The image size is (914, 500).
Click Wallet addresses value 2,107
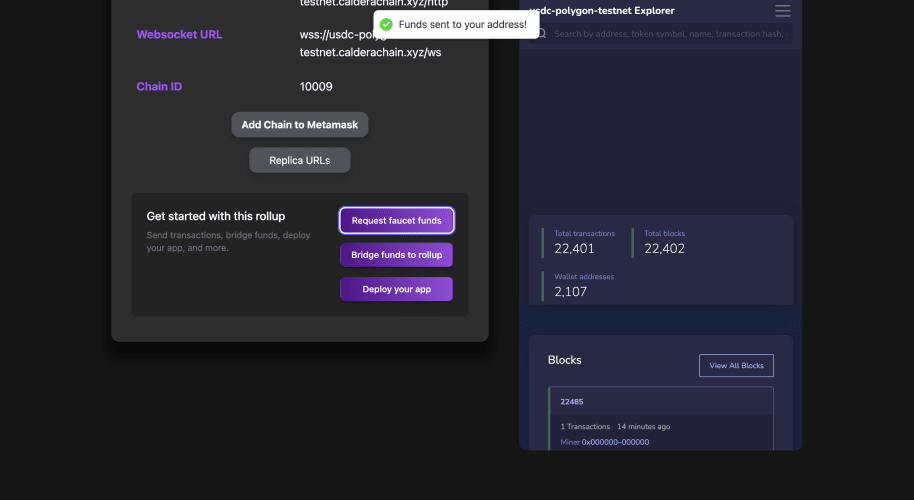570,292
